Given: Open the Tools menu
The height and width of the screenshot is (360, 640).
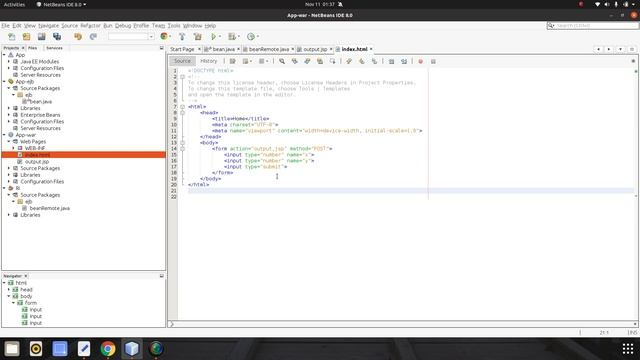Looking at the screenshot, I should click(174, 25).
